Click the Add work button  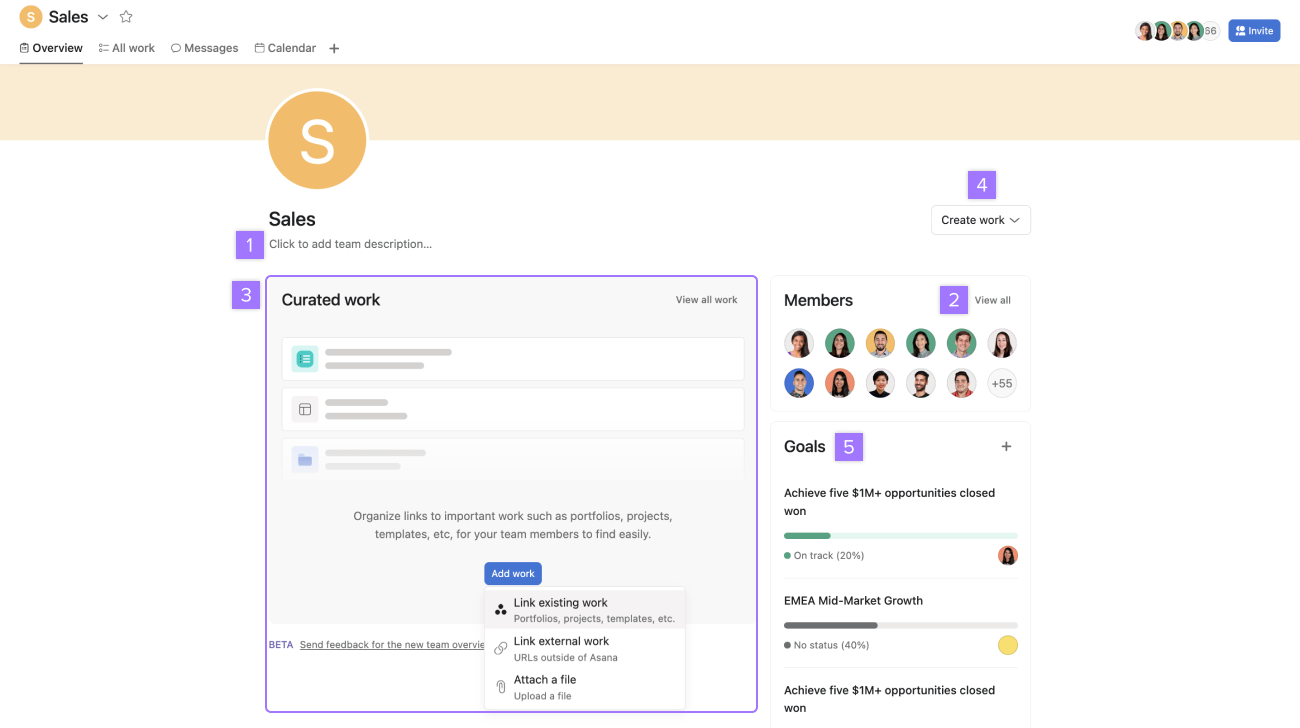(513, 573)
